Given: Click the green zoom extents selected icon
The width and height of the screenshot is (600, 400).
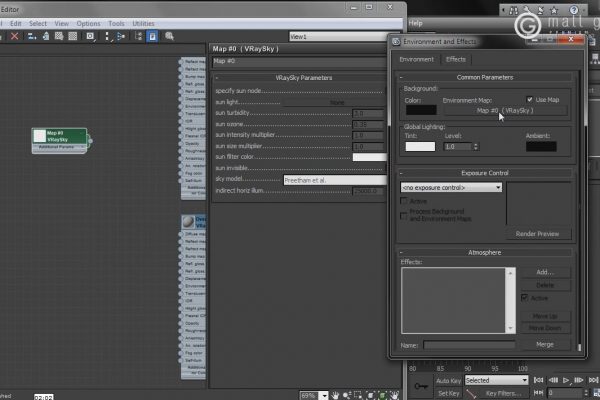Looking at the screenshot, I should (382, 395).
